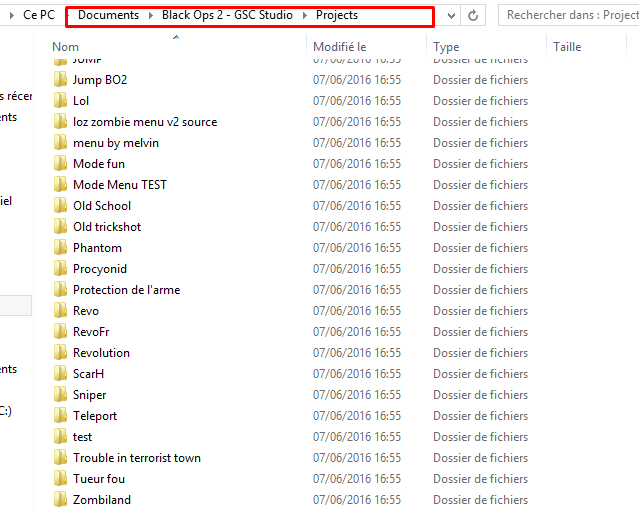Select the menu by melvin folder icon
The width and height of the screenshot is (639, 521).
pyautogui.click(x=60, y=143)
